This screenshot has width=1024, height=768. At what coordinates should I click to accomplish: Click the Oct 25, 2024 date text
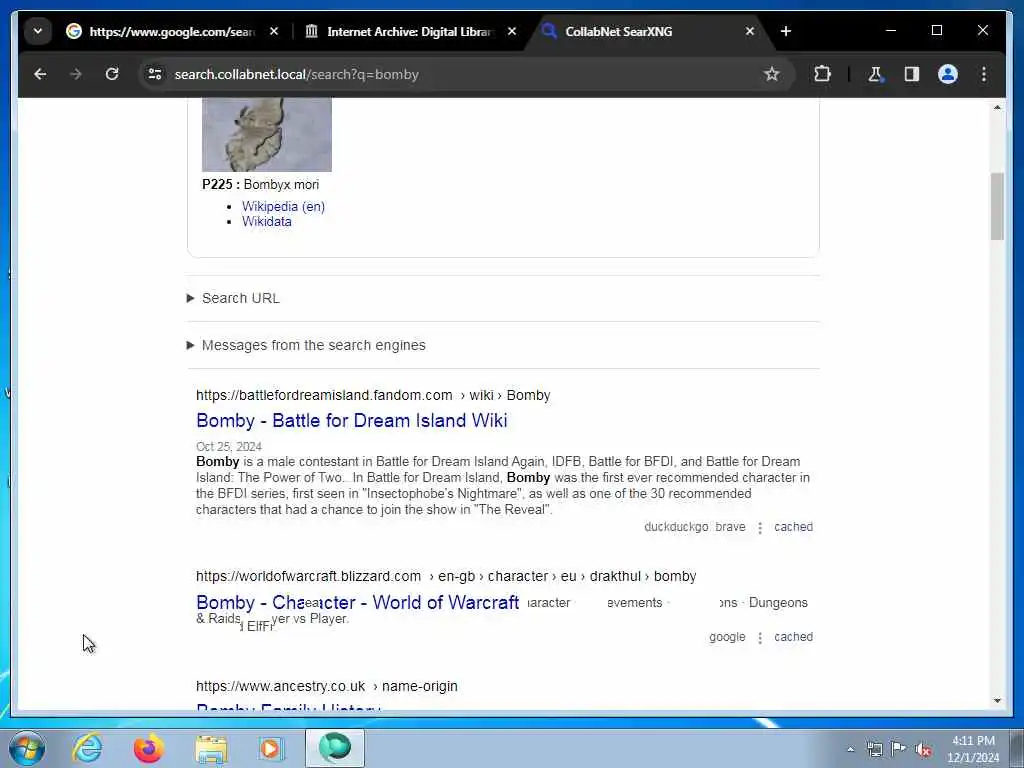229,447
